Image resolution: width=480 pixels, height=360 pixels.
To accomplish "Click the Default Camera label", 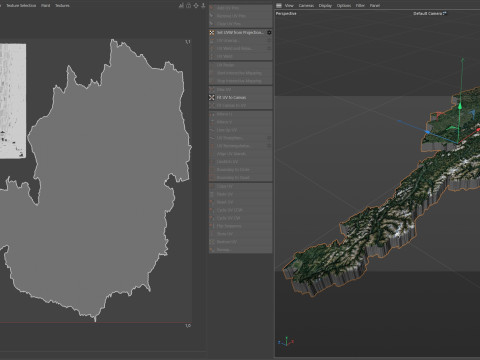I will [x=428, y=14].
